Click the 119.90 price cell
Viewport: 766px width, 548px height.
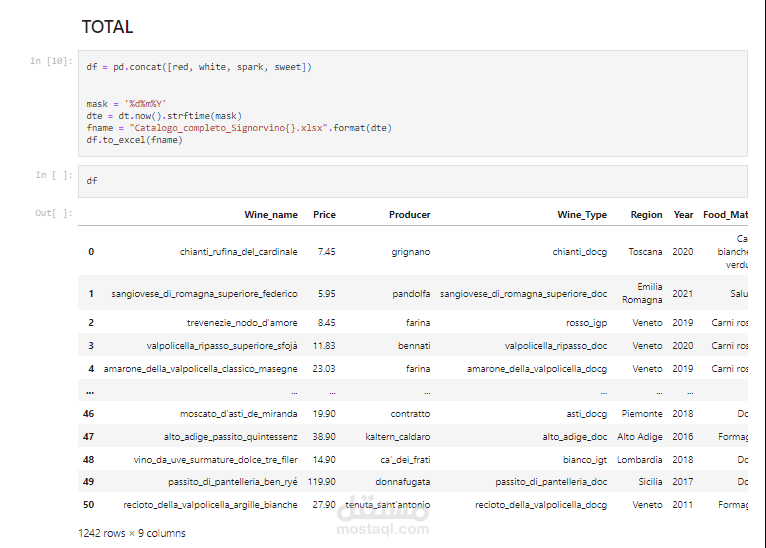321,482
